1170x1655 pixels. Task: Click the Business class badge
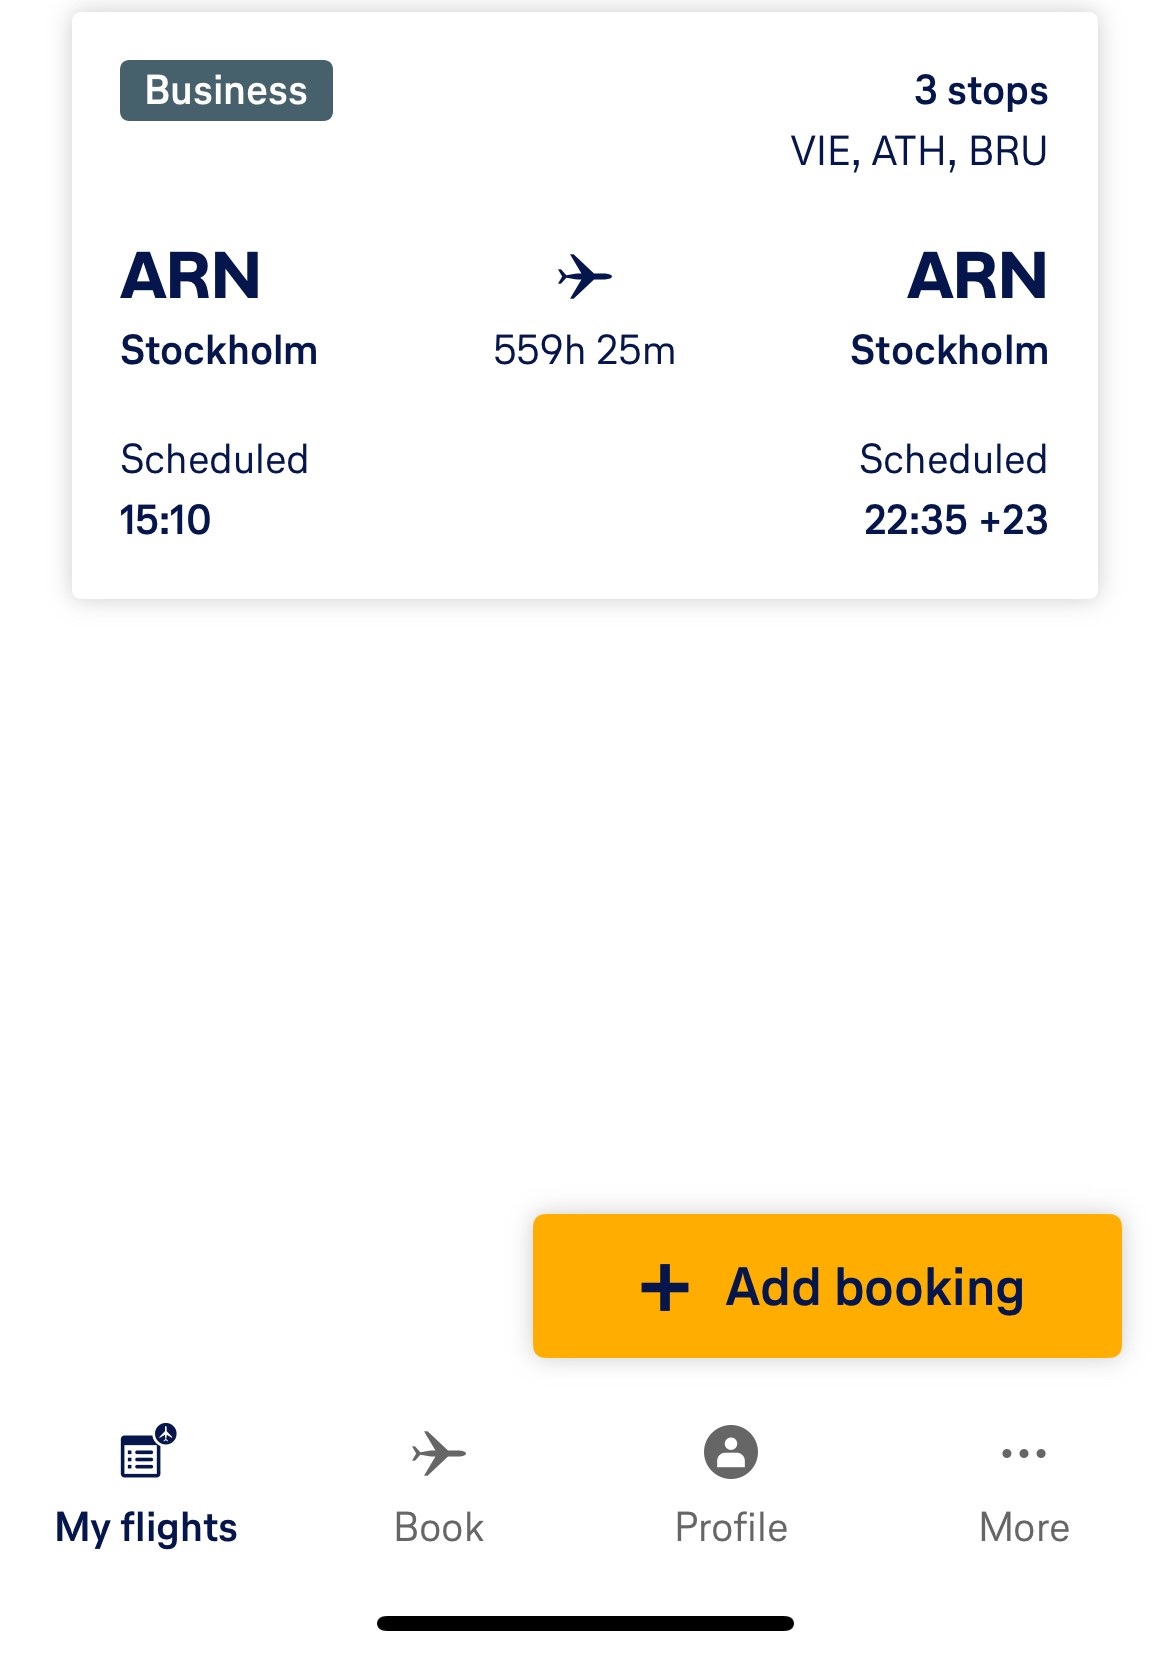pos(226,91)
